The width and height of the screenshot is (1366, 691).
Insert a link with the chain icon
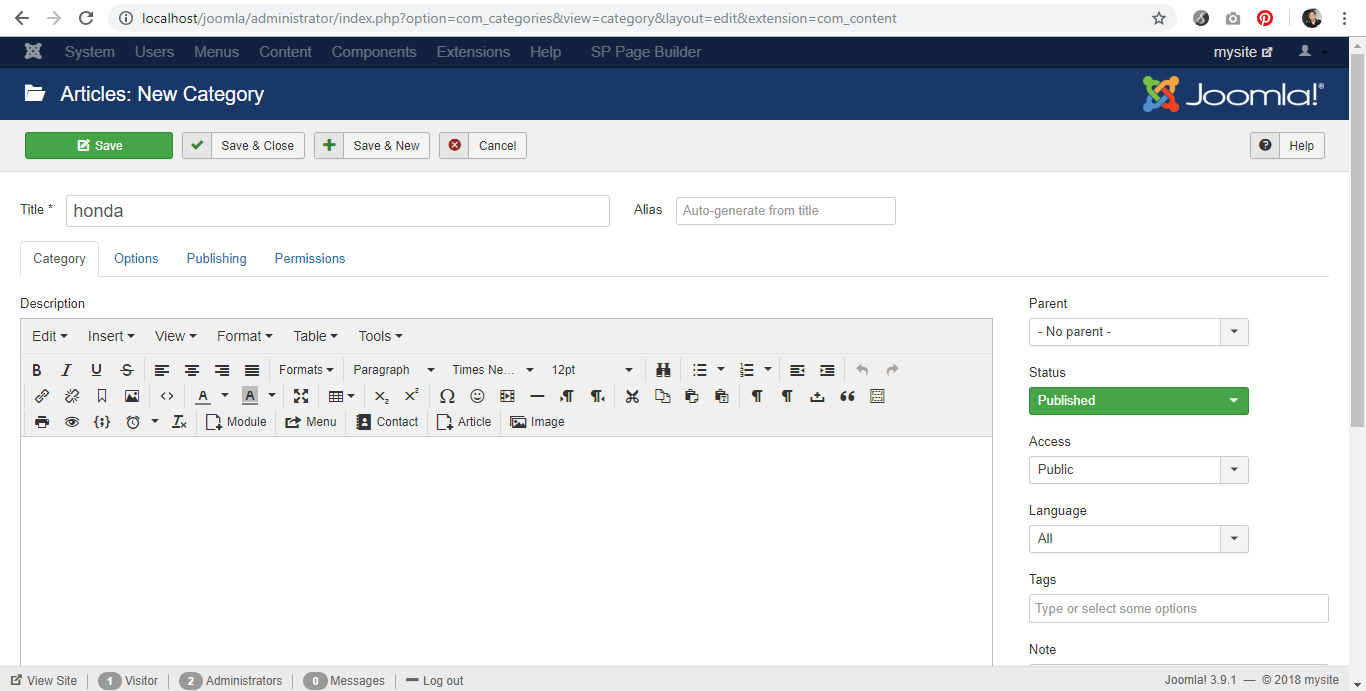click(42, 396)
